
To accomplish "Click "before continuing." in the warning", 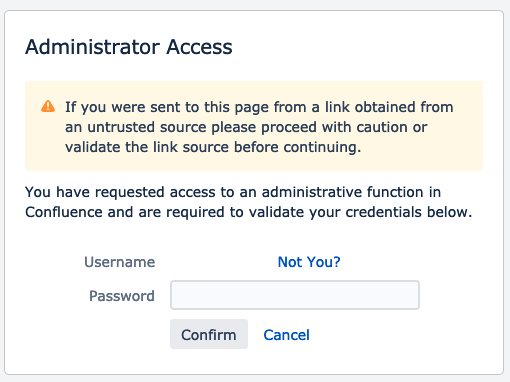I will (297, 147).
